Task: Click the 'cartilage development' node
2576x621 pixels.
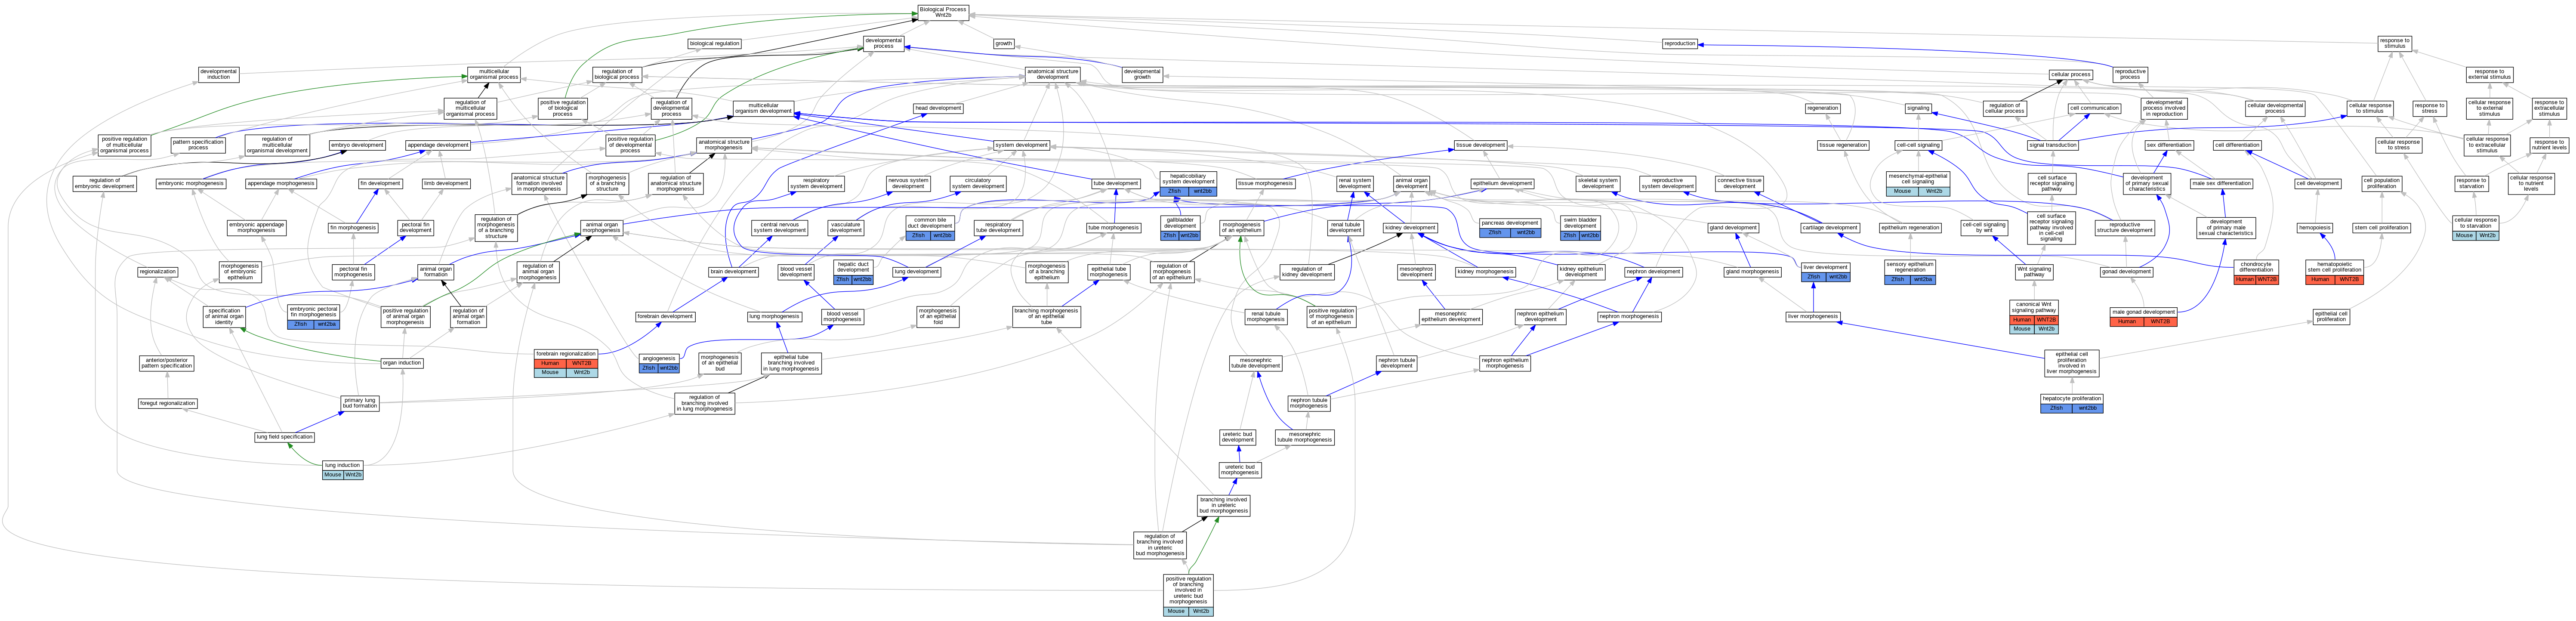Action: coord(1830,228)
